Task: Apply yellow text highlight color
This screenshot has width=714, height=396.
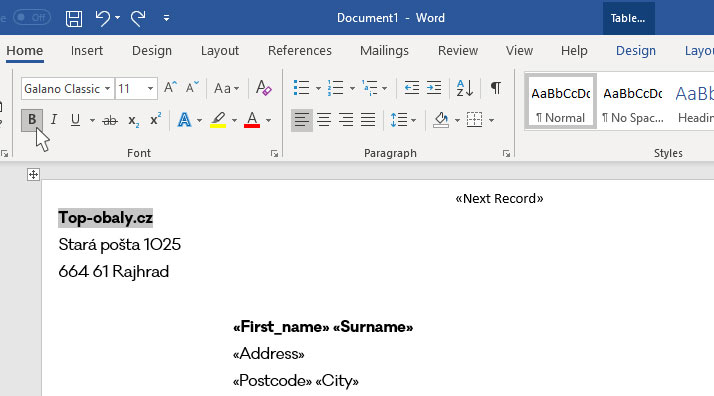Action: [x=218, y=120]
